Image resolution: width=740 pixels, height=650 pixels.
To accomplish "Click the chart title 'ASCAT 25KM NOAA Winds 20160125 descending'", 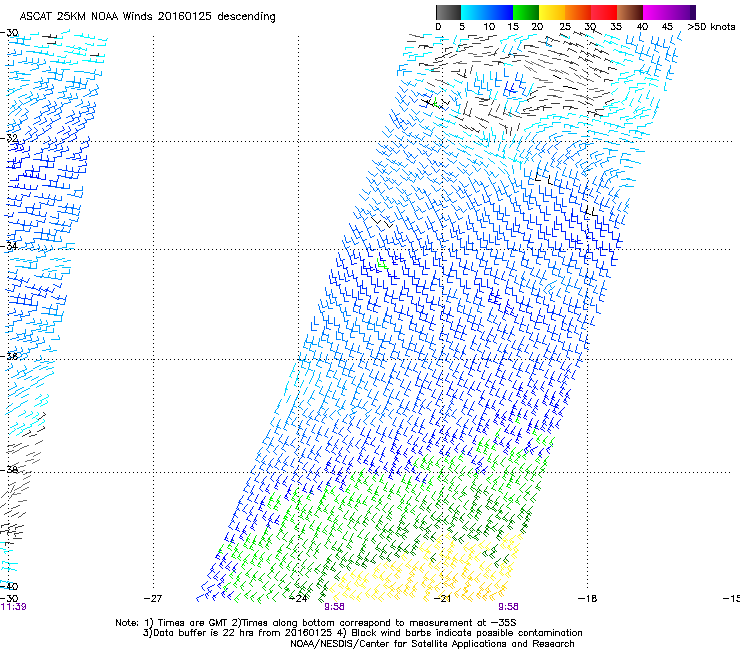I will pos(147,16).
